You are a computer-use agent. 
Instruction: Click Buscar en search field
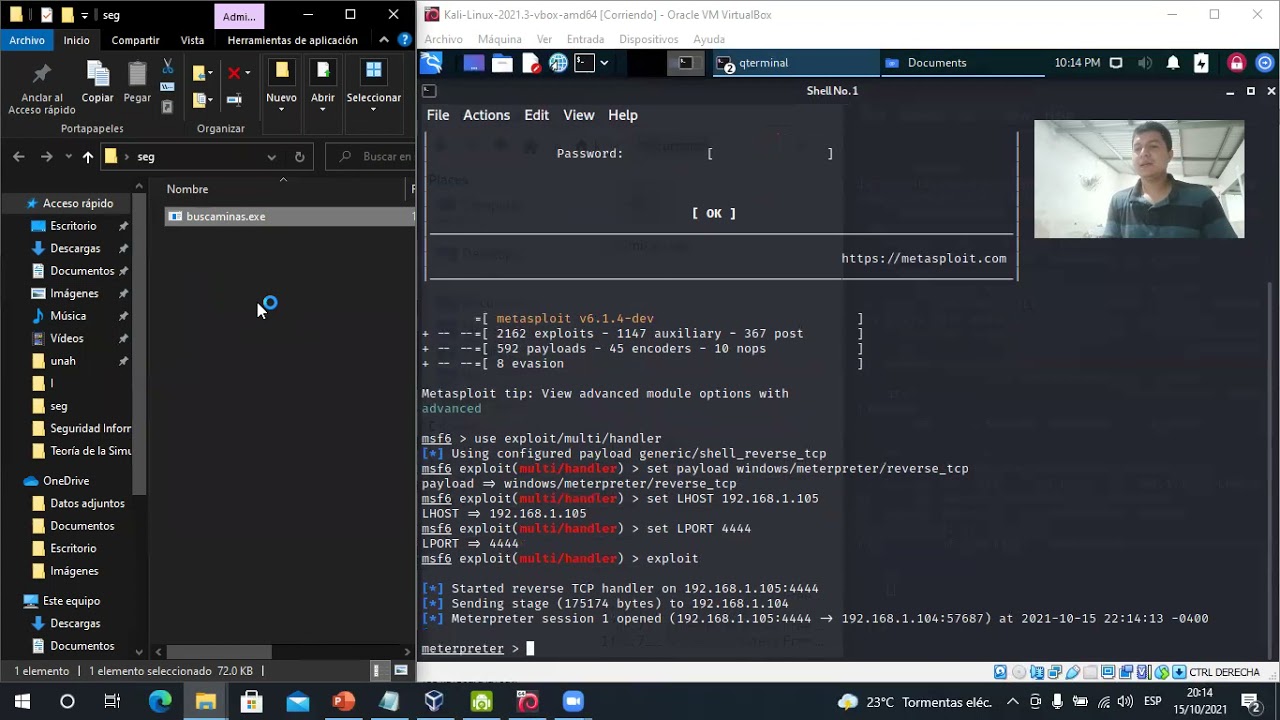click(x=373, y=157)
